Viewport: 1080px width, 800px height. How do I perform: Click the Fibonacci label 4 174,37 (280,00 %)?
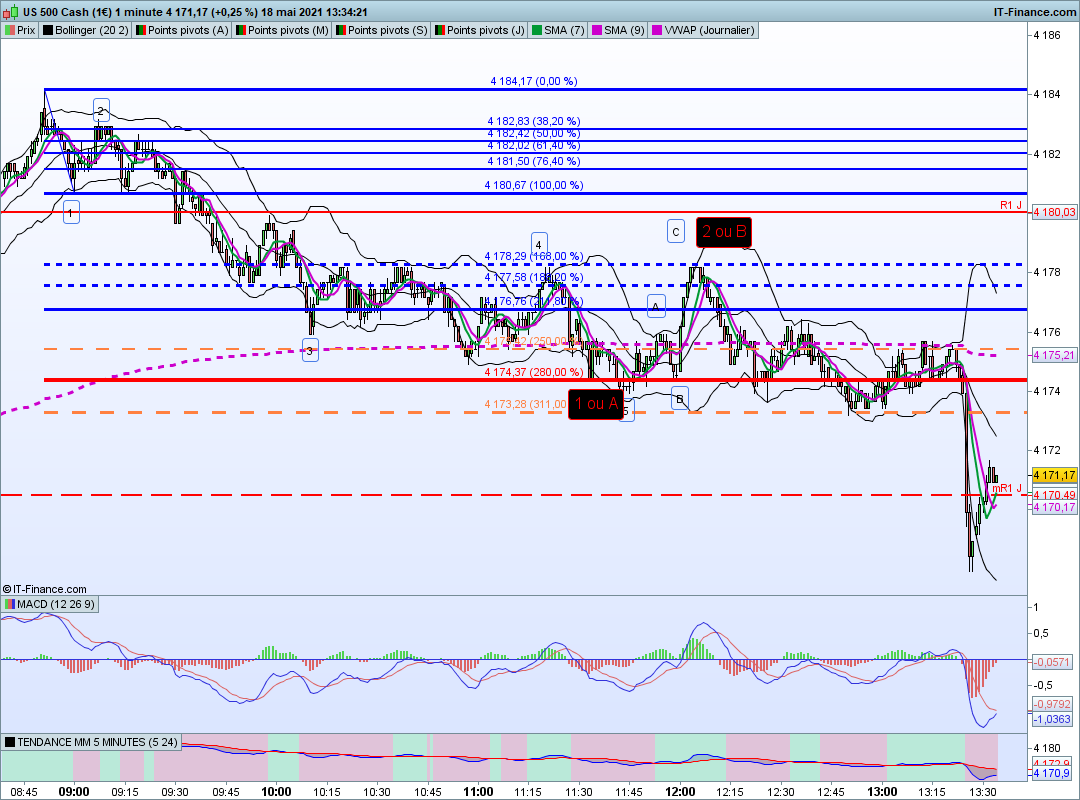[534, 372]
